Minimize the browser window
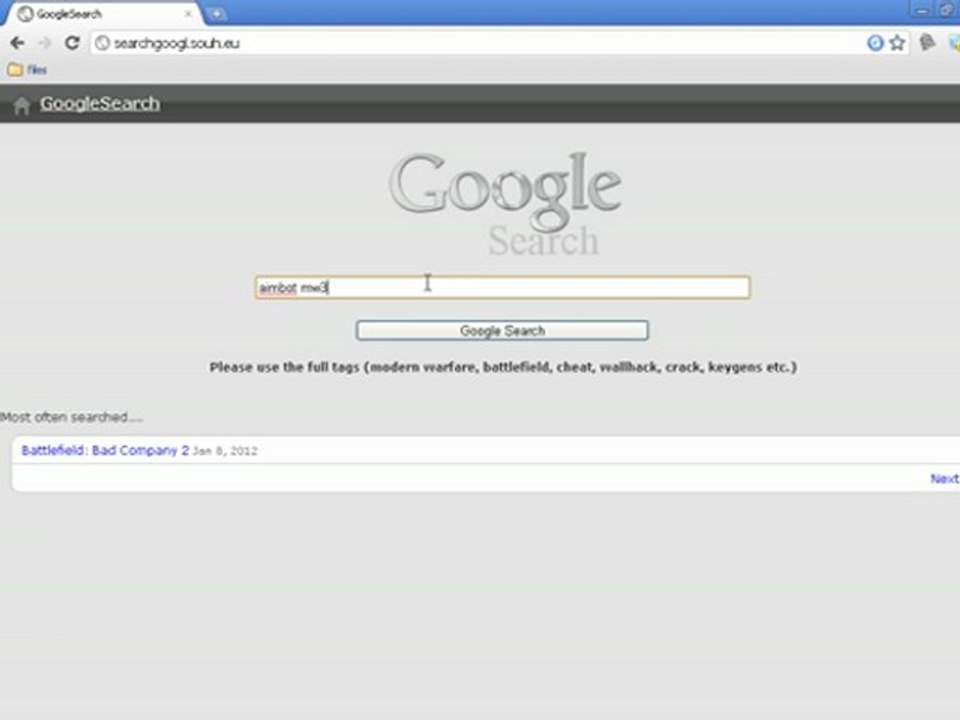960x720 pixels. tap(921, 10)
